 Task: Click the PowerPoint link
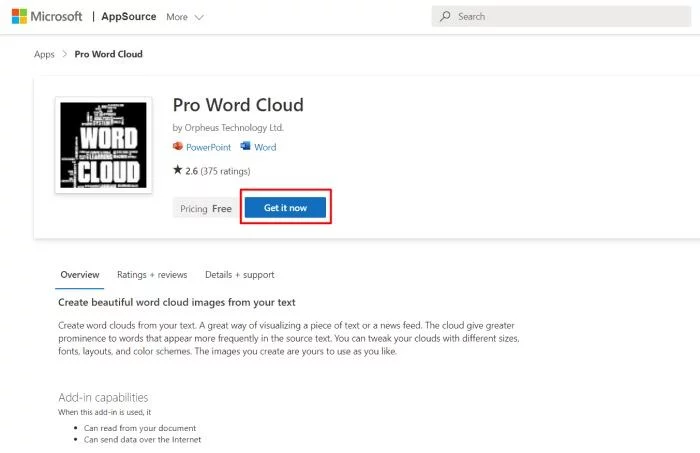[x=208, y=147]
